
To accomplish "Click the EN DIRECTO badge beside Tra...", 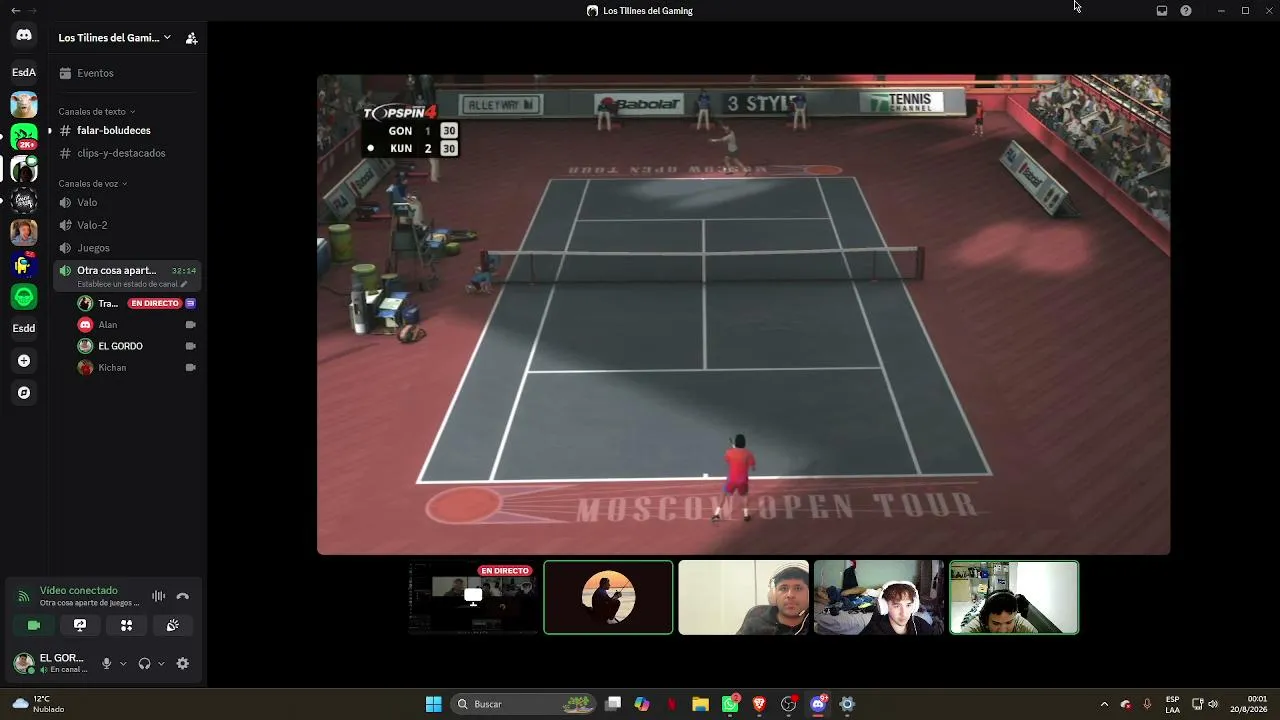I will click(154, 303).
